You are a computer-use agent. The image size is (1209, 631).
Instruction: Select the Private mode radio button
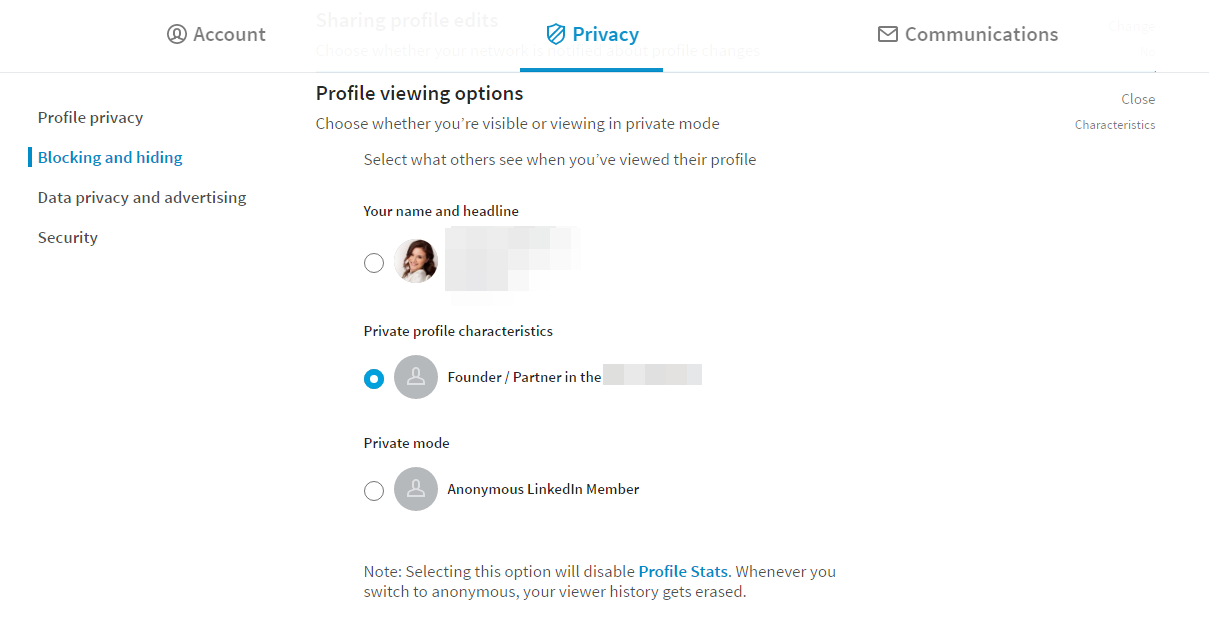click(374, 491)
